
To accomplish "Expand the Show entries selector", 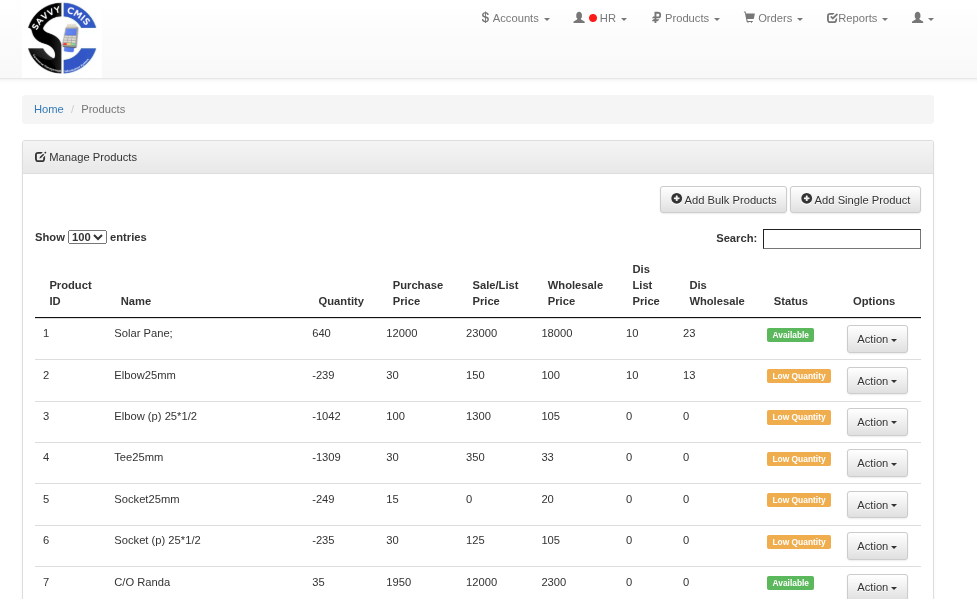I will pos(87,237).
